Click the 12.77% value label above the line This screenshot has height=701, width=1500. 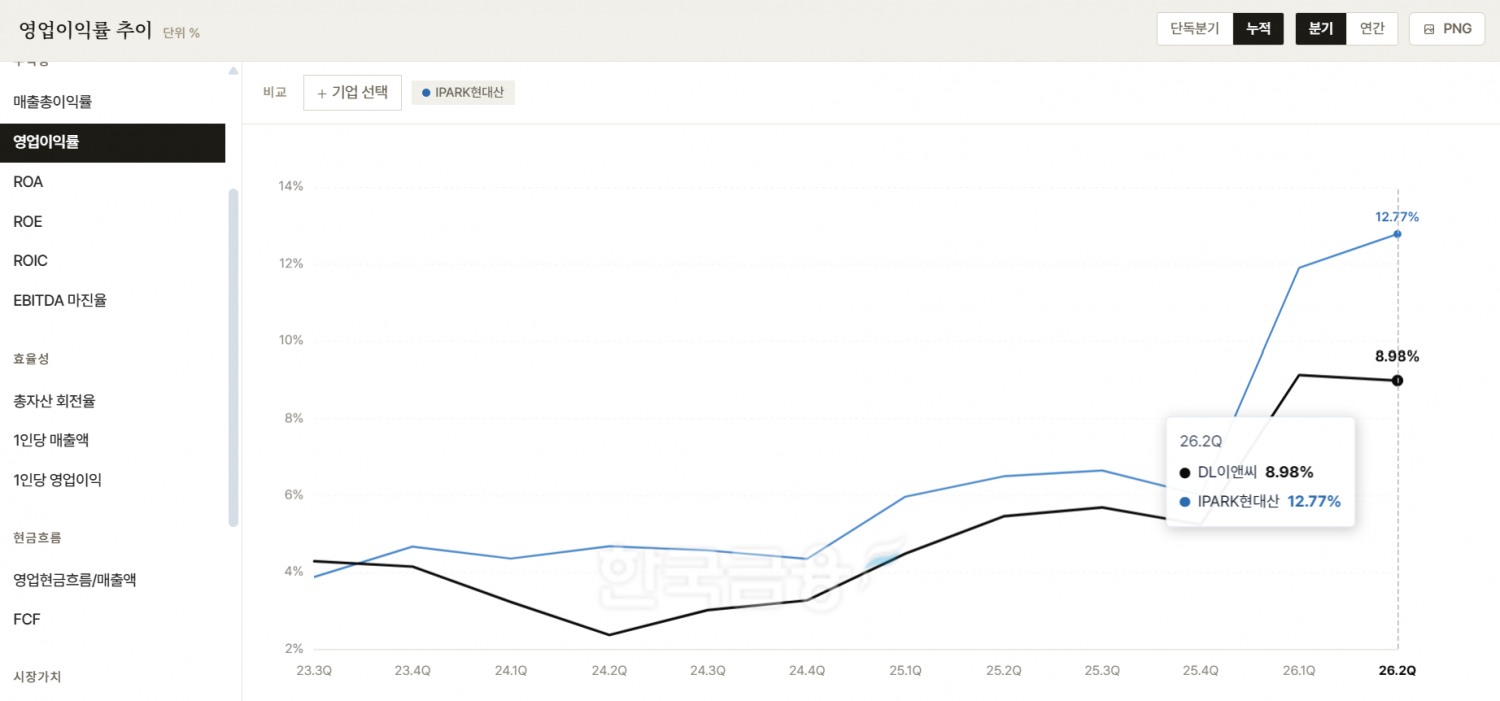coord(1397,217)
